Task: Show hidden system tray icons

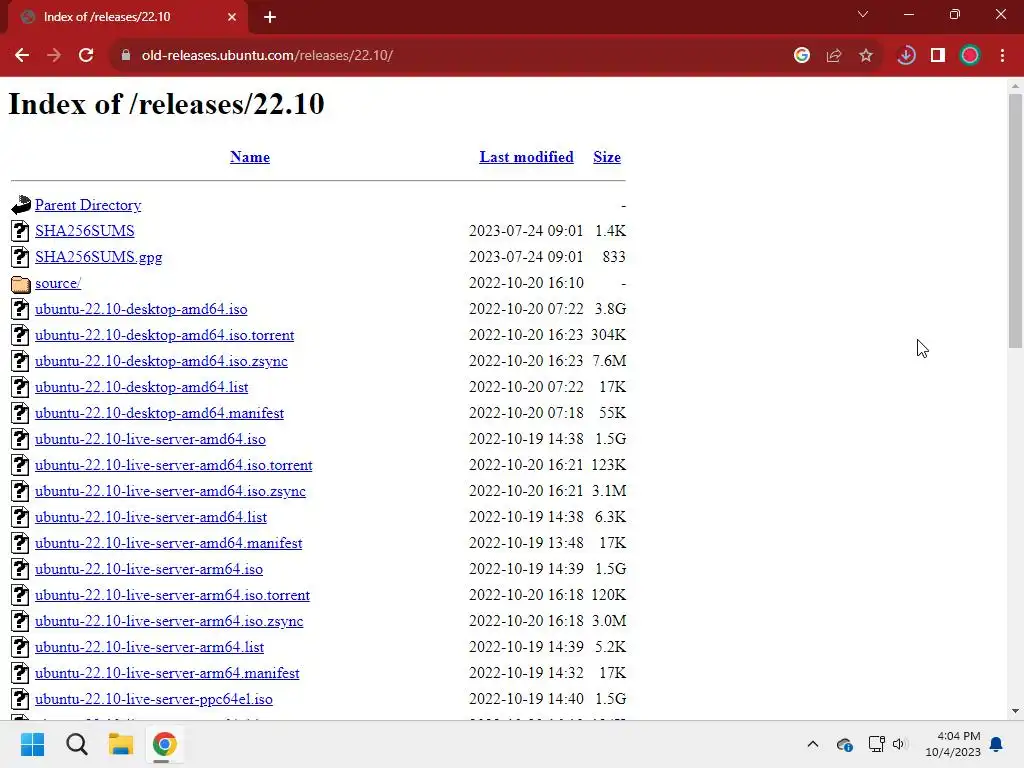Action: click(813, 744)
